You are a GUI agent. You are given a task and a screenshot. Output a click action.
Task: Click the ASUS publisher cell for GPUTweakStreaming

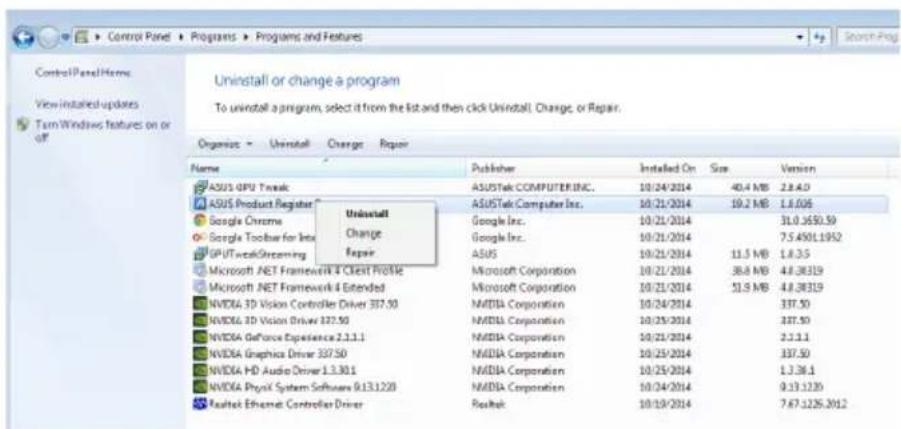(484, 254)
